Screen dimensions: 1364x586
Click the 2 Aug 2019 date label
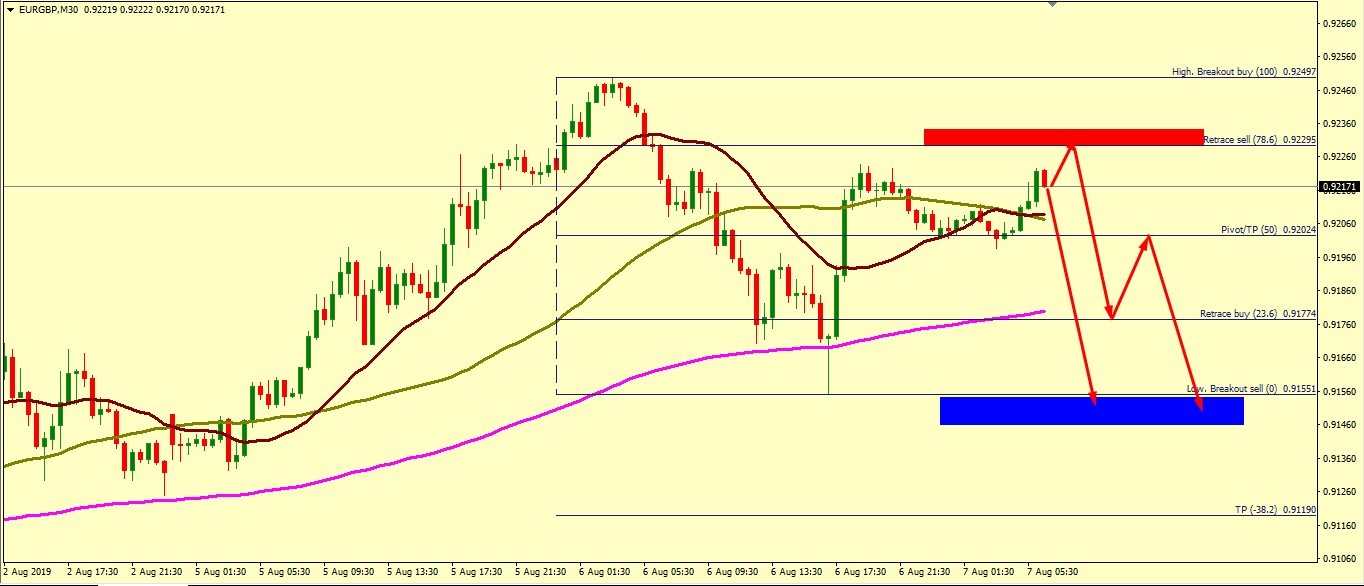[x=26, y=572]
